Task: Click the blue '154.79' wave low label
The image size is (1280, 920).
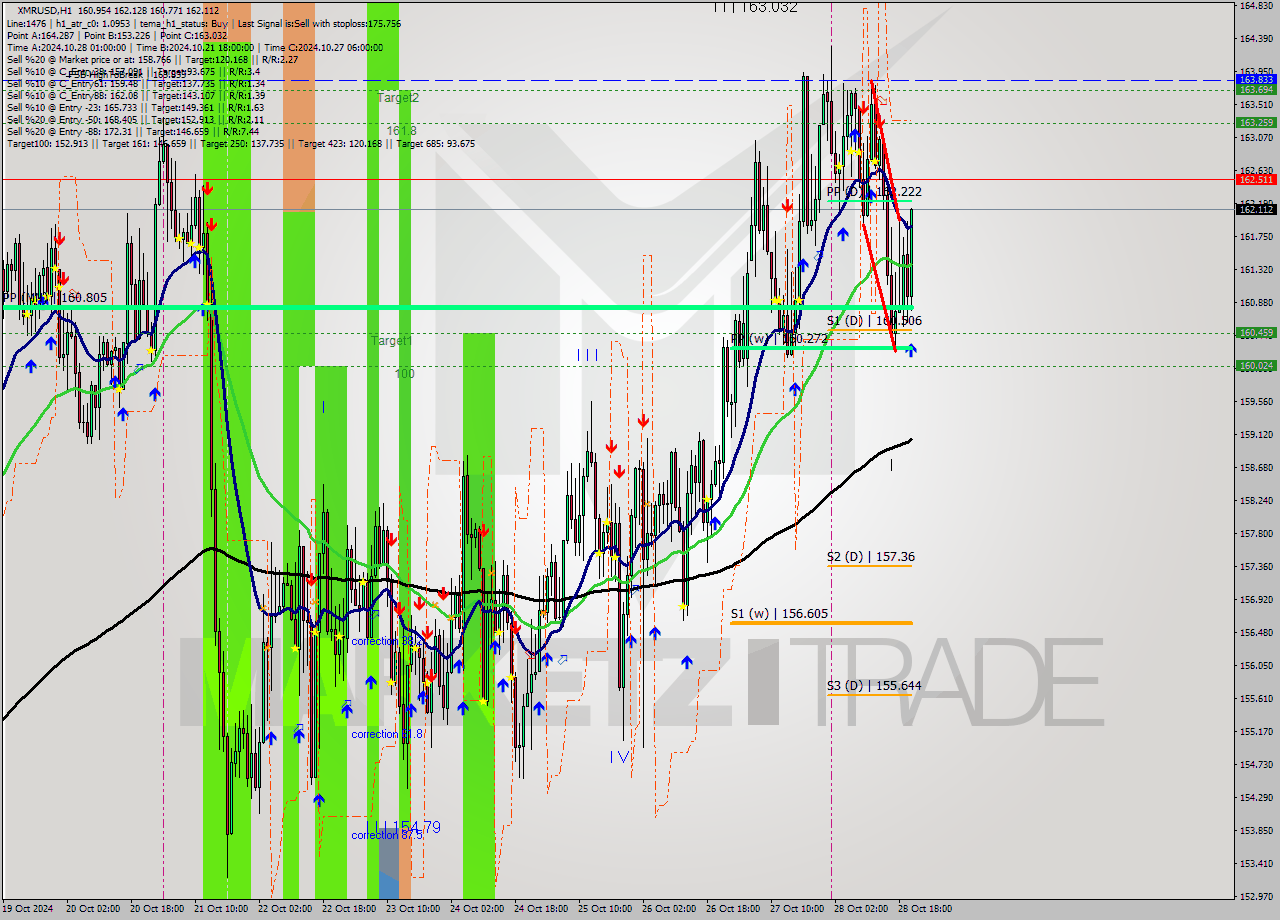Action: point(416,827)
